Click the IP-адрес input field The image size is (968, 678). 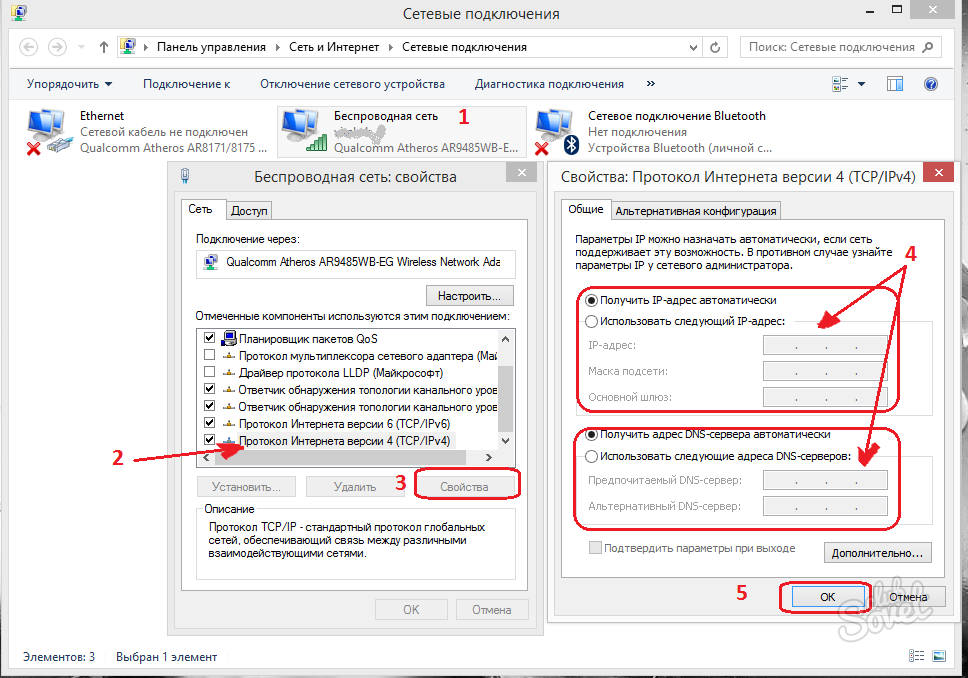pos(825,345)
